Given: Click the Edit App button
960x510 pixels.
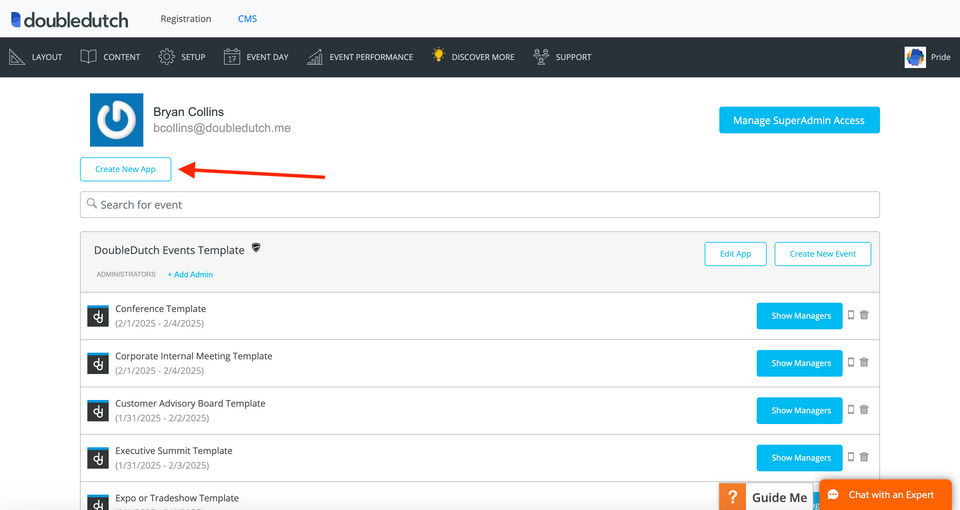Looking at the screenshot, I should [735, 253].
